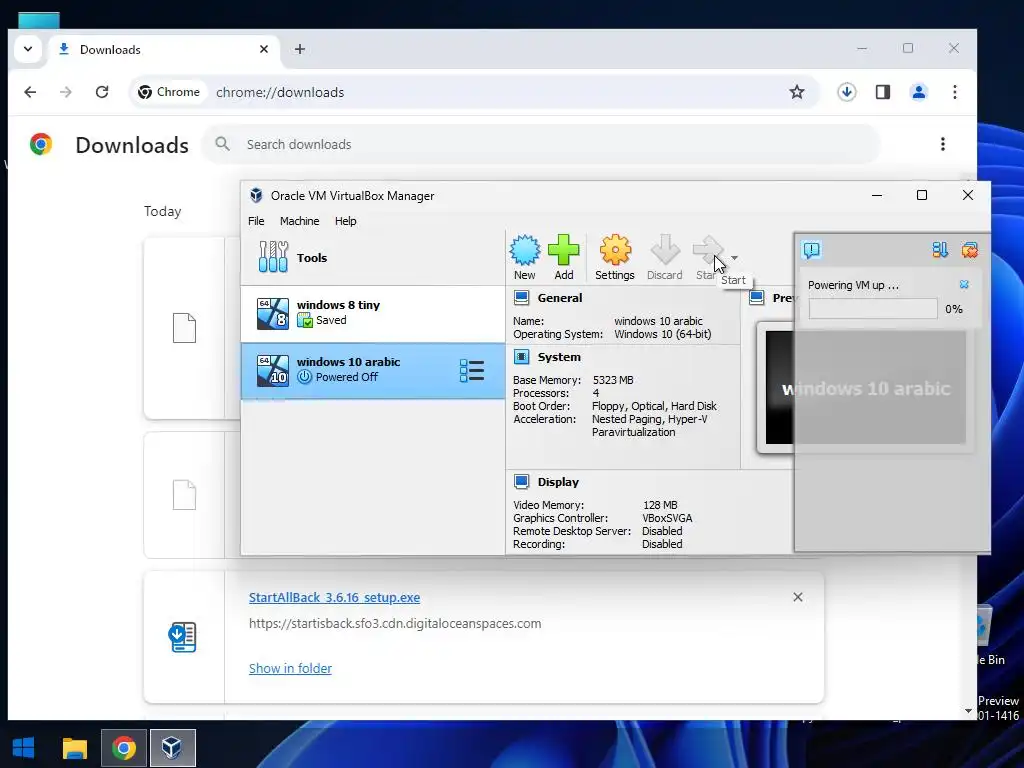The image size is (1024, 768).
Task: Open the File menu in VirtualBox
Action: click(256, 221)
